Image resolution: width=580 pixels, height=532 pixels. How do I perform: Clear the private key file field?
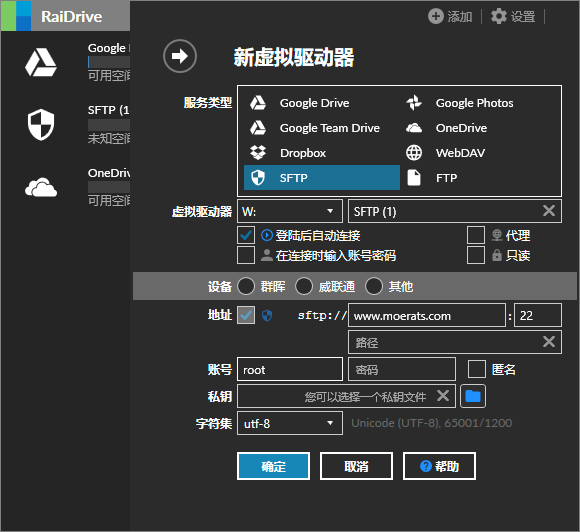point(443,395)
